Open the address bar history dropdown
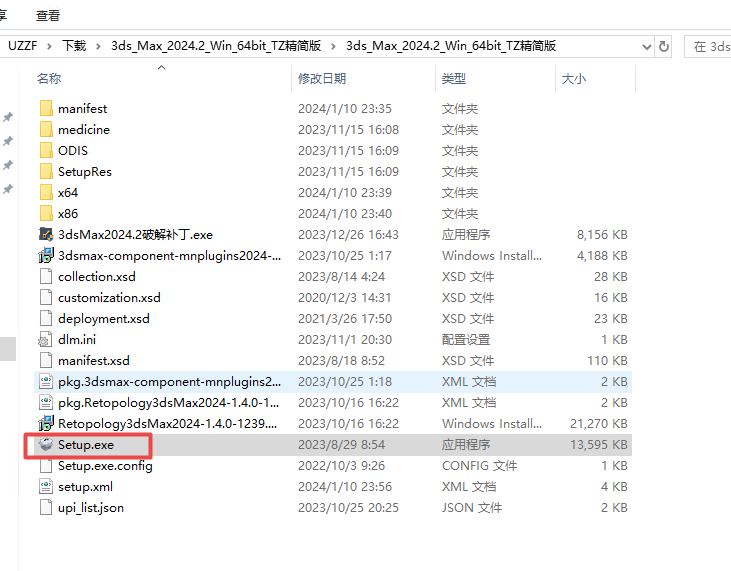Image resolution: width=731 pixels, height=571 pixels. pos(645,46)
